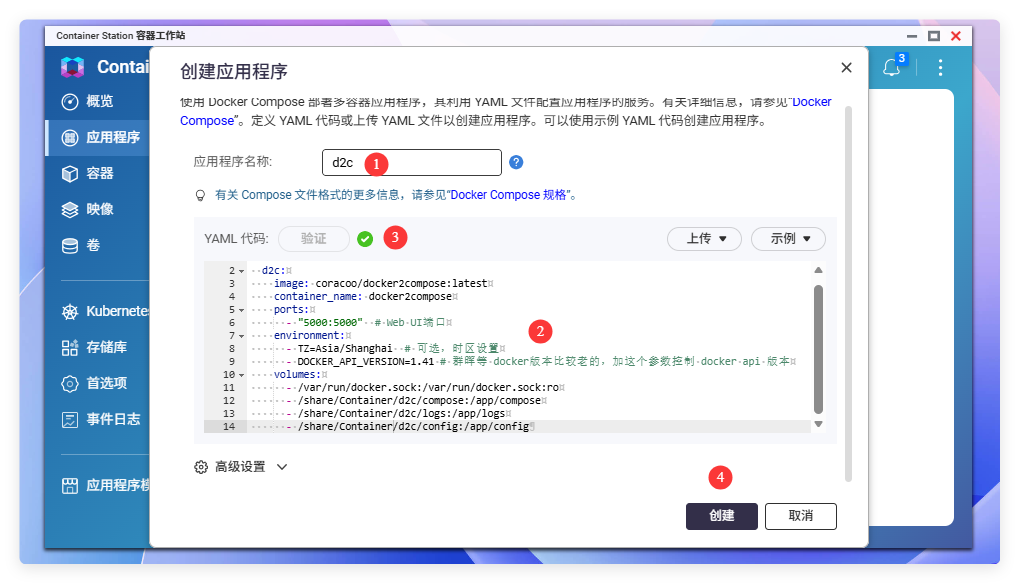Viewport: 1019px width, 583px height.
Task: Open the 事件日志 event log icon
Action: 70,420
